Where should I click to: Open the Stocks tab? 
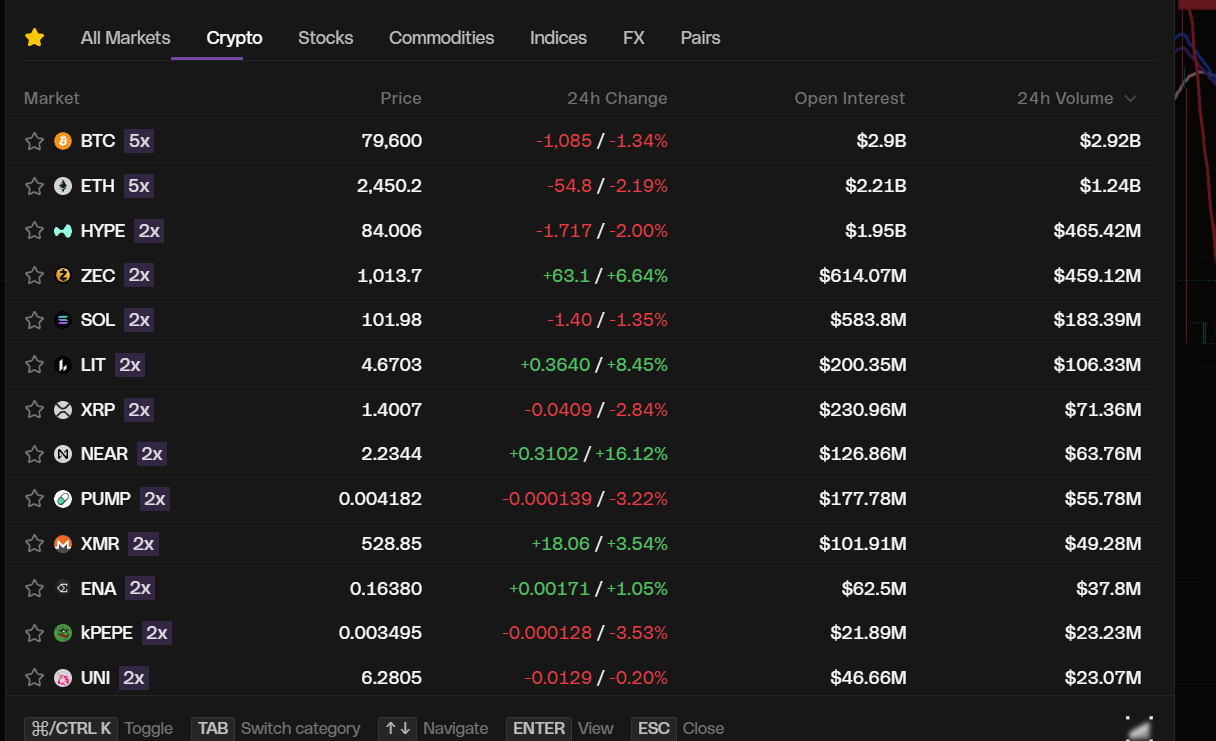pos(325,38)
